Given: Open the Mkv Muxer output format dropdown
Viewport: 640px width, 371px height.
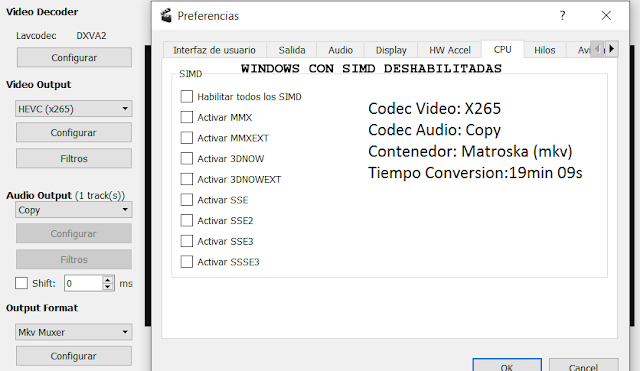Looking at the screenshot, I should click(x=74, y=332).
